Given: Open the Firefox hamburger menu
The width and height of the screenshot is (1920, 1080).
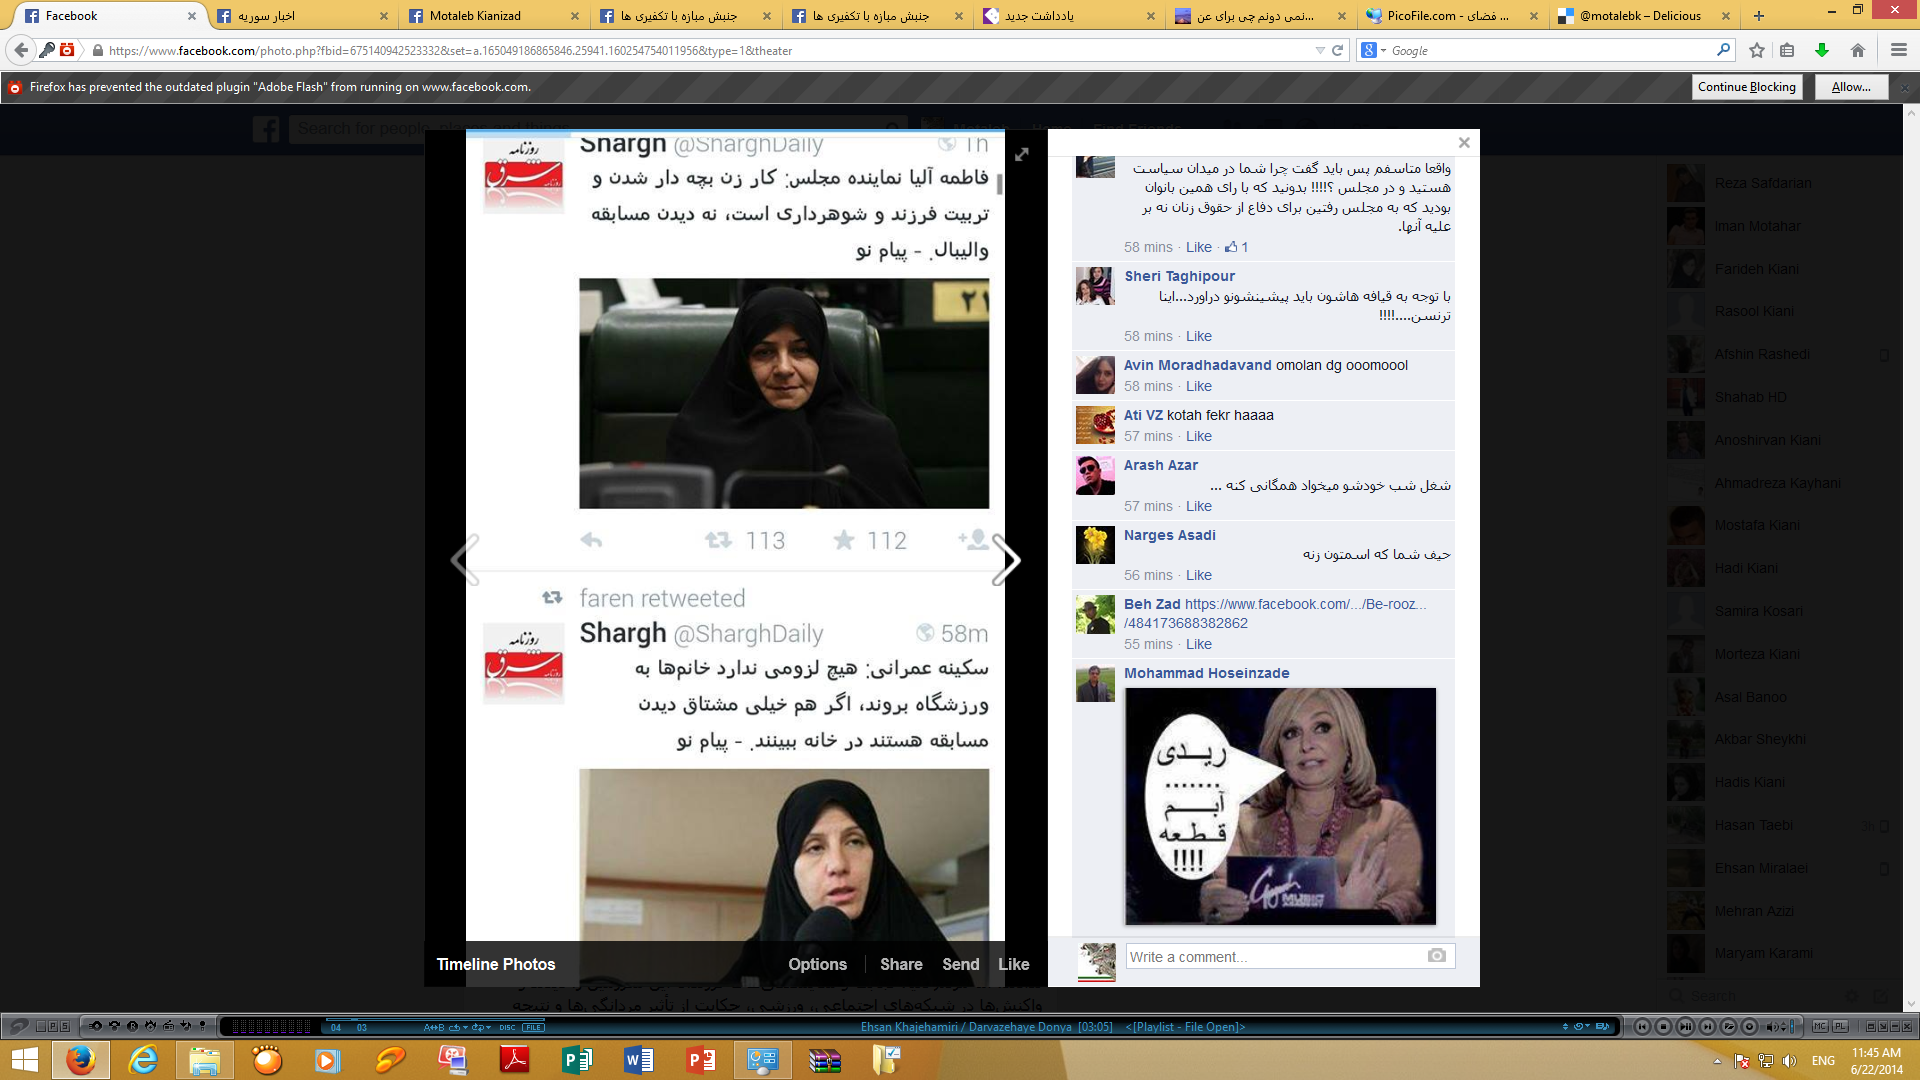Looking at the screenshot, I should tap(1899, 50).
